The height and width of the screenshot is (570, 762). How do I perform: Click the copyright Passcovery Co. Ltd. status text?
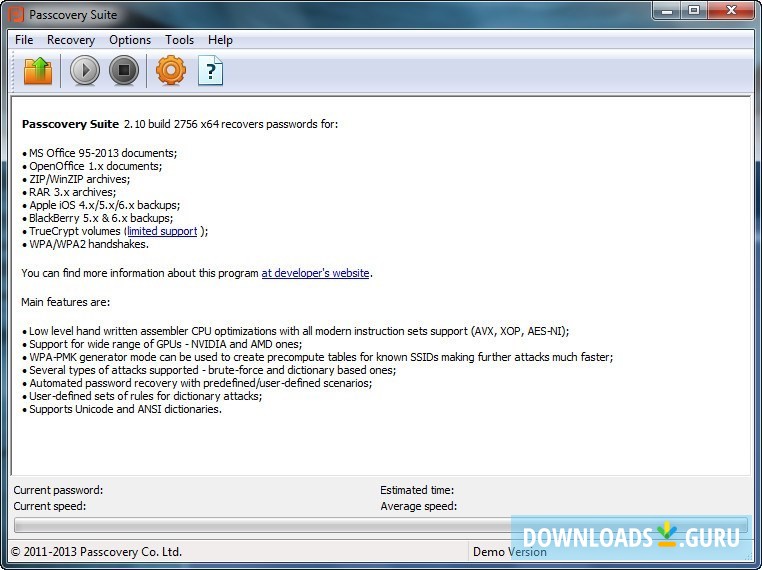pos(96,552)
